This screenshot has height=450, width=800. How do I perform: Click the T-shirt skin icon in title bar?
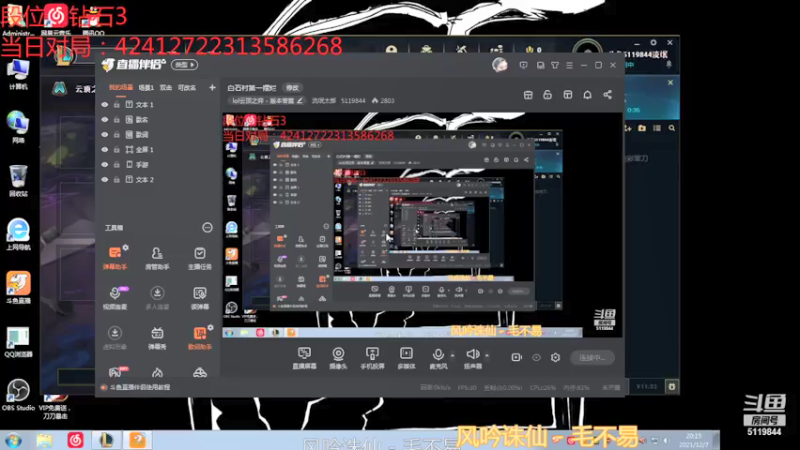point(555,65)
